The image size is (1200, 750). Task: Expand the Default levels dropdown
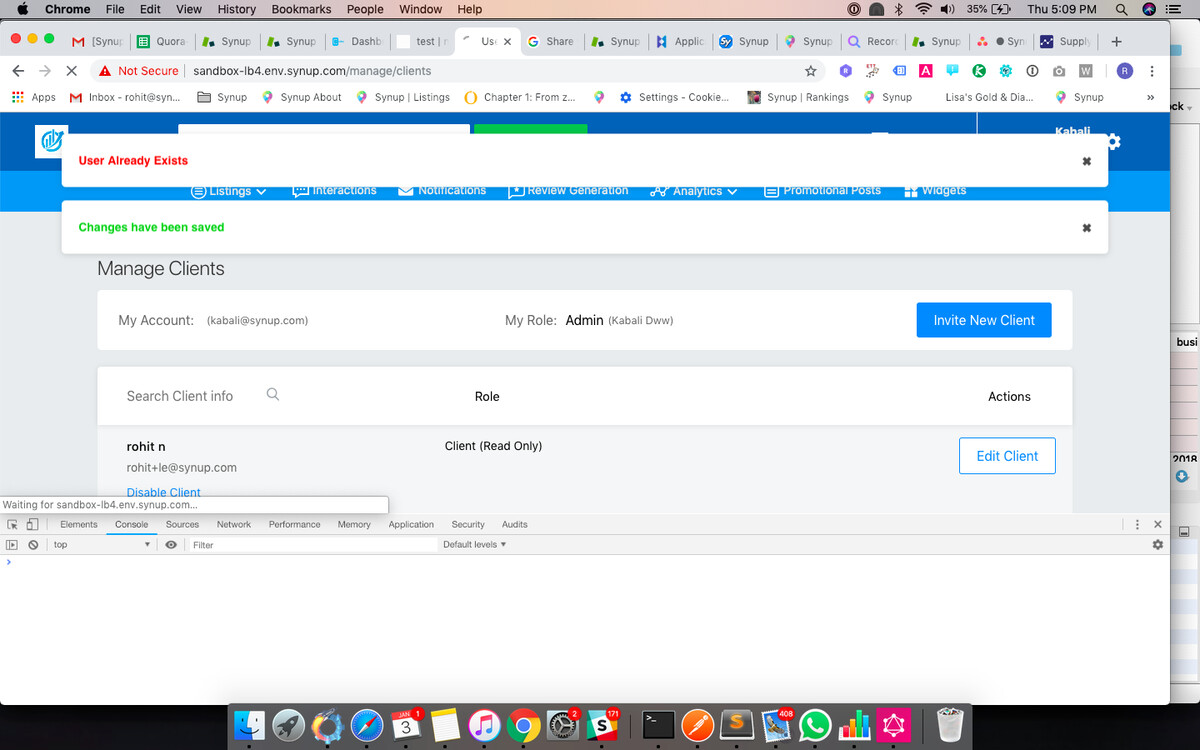click(474, 545)
